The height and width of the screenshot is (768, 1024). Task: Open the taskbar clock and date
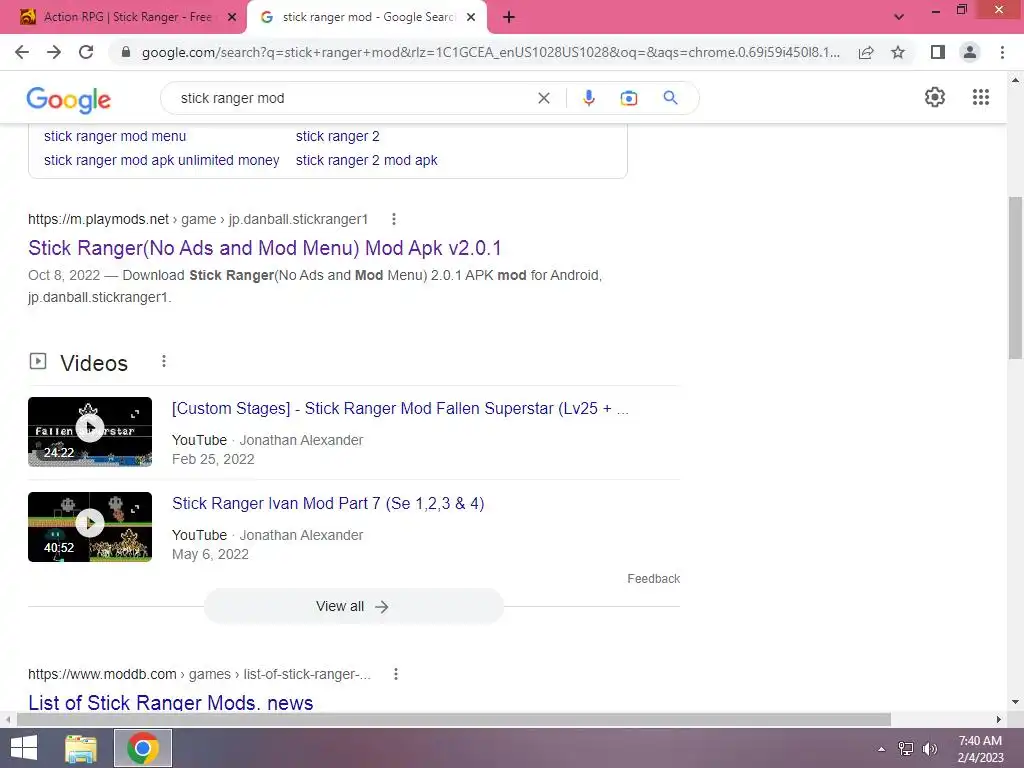click(980, 749)
